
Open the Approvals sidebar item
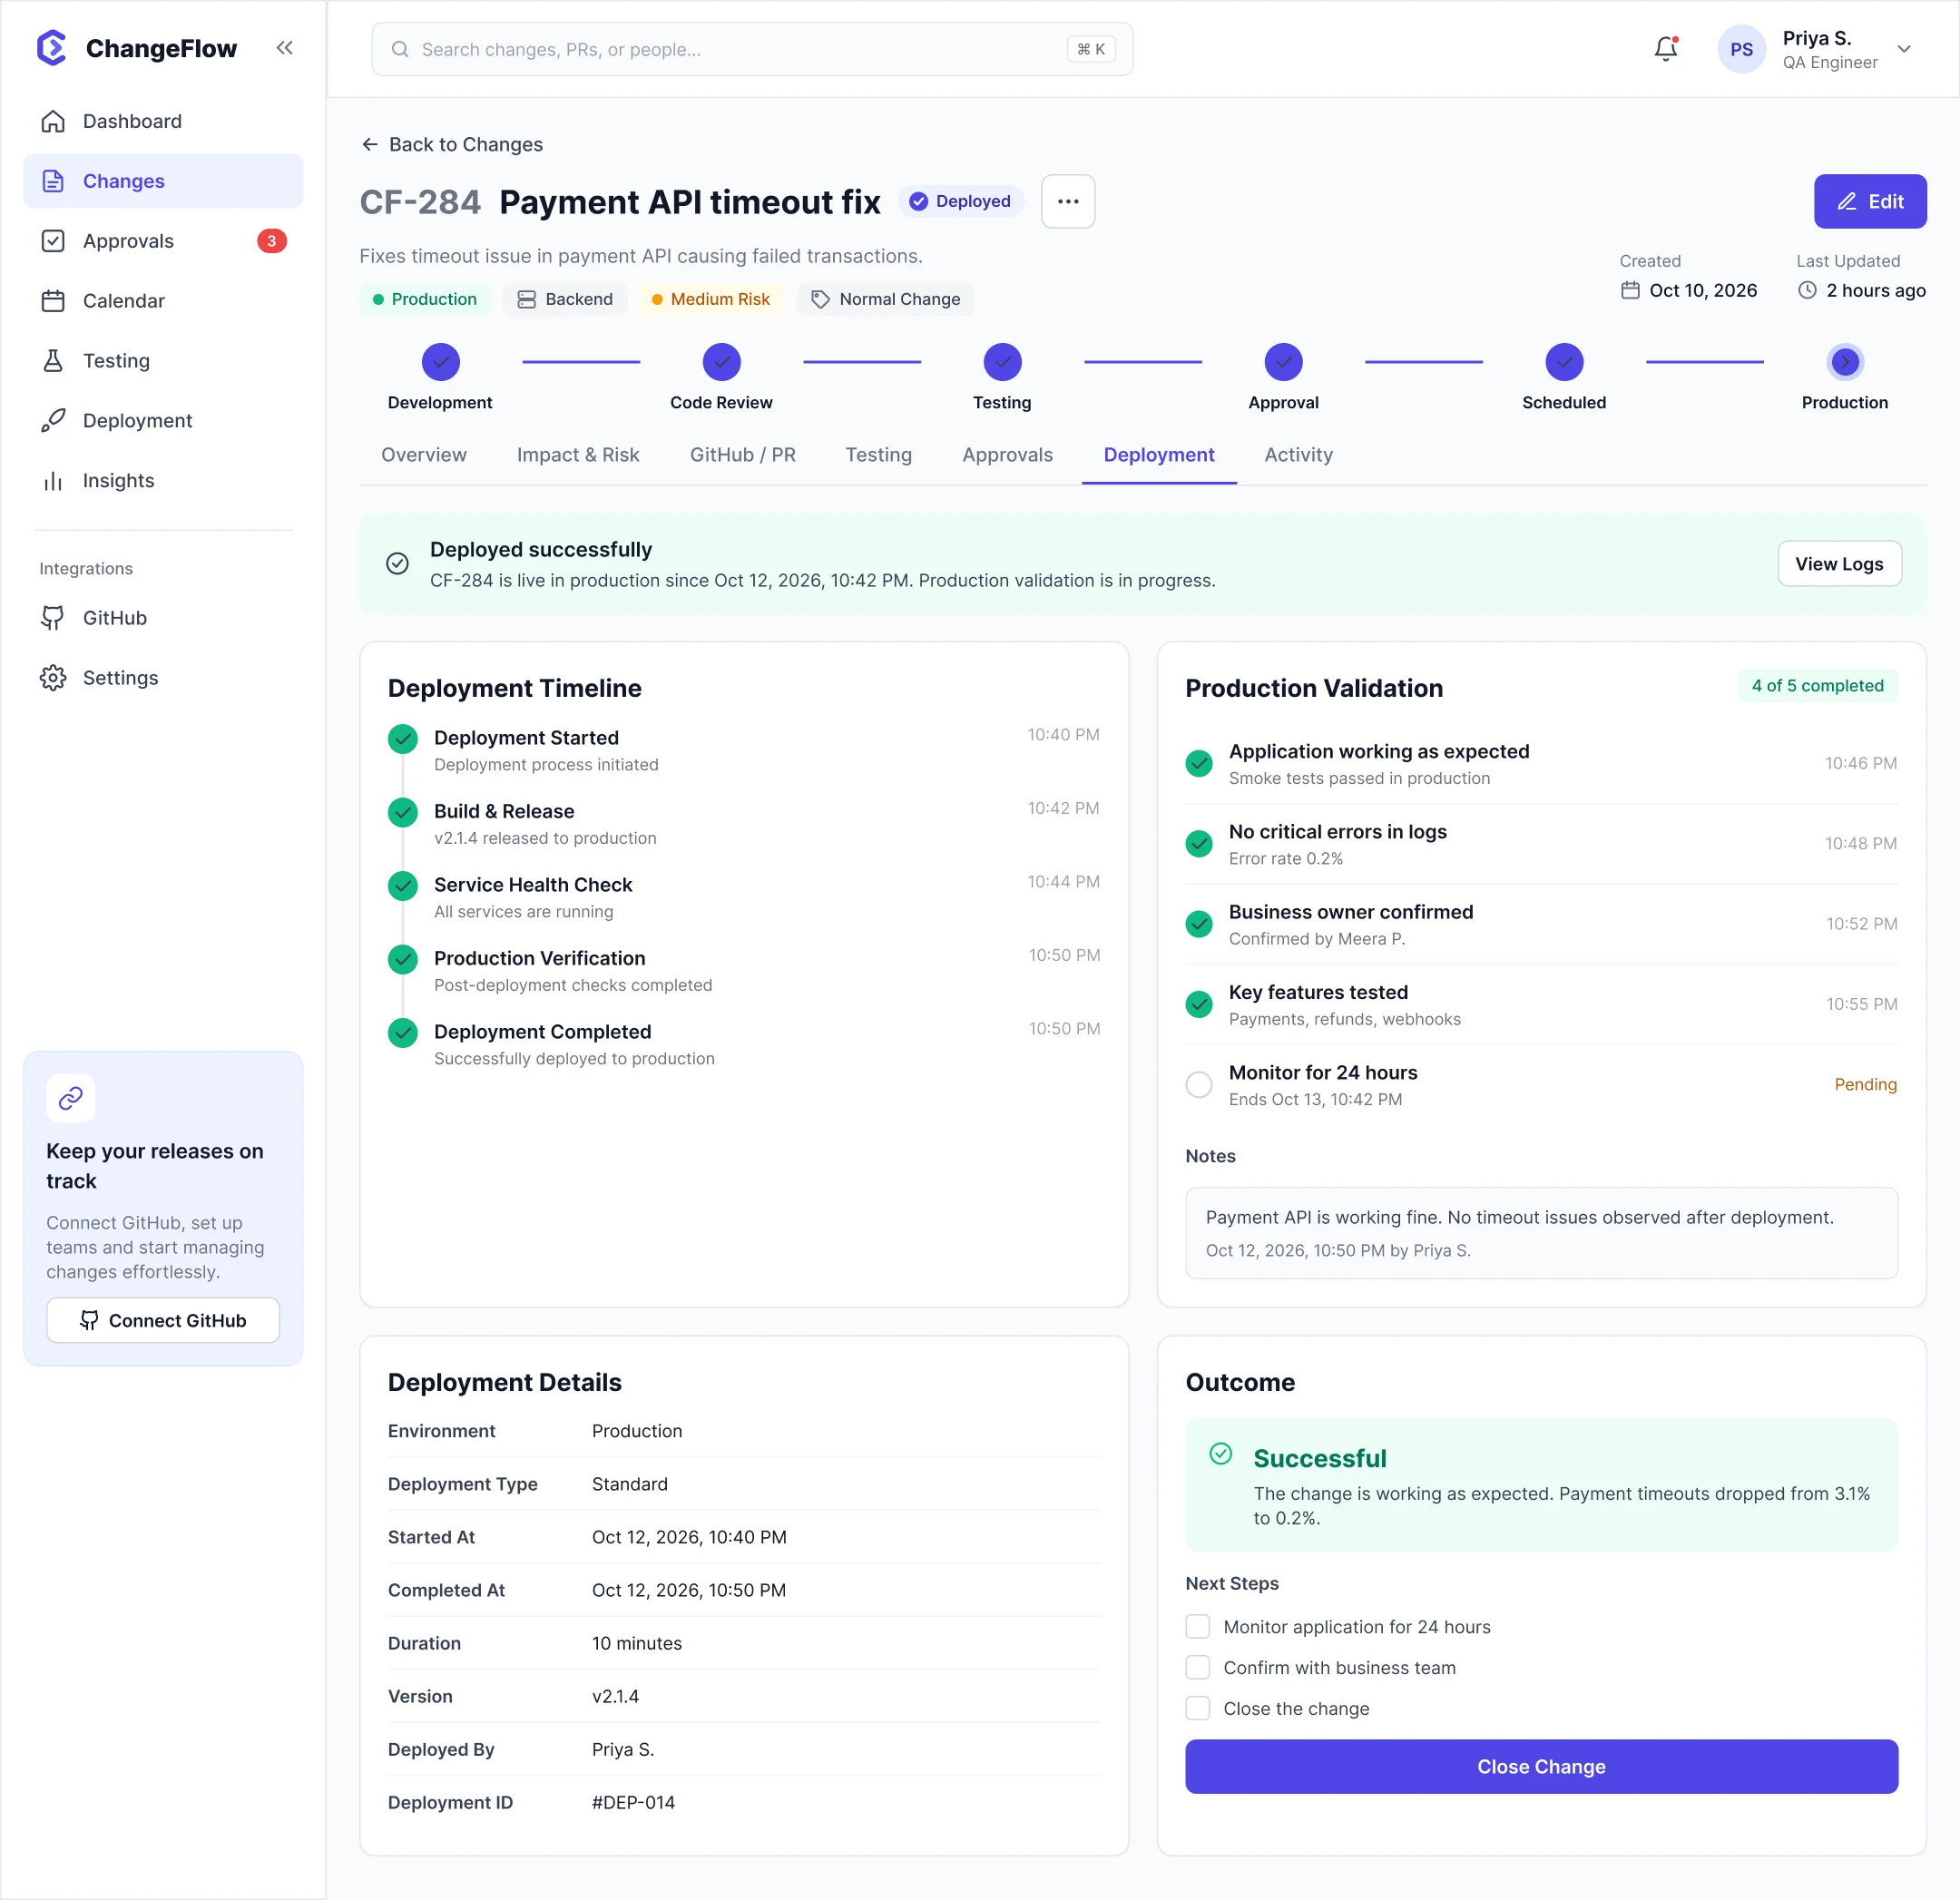tap(163, 241)
